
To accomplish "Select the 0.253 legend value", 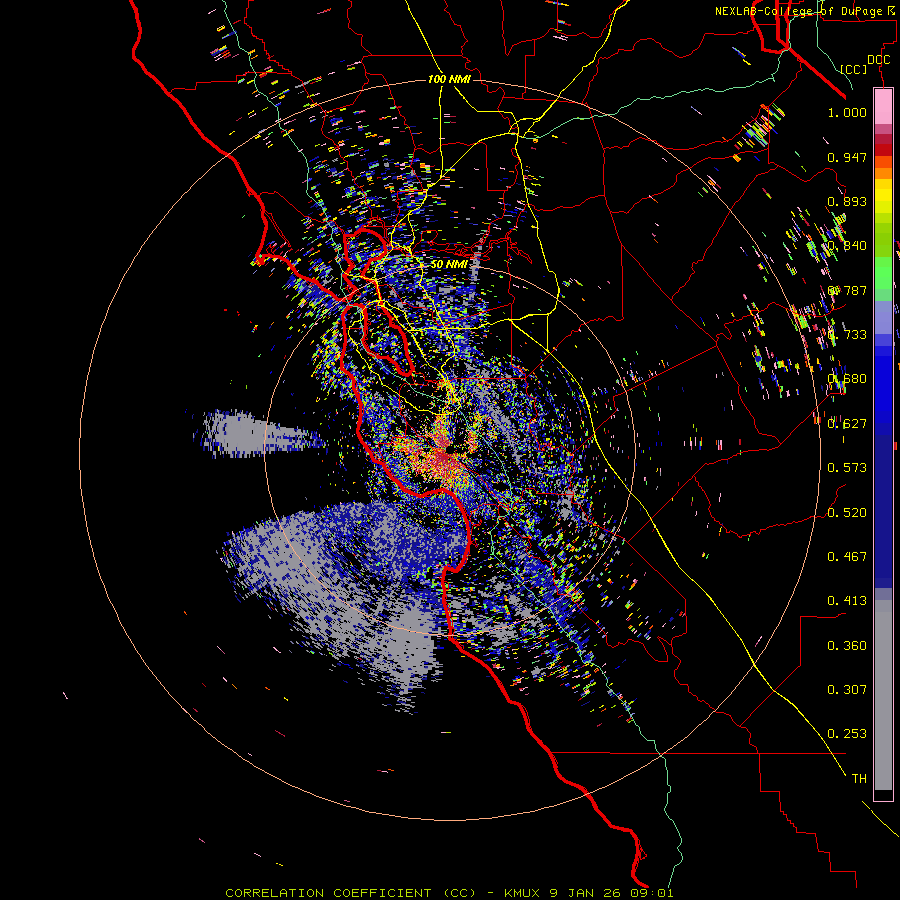I will click(847, 734).
